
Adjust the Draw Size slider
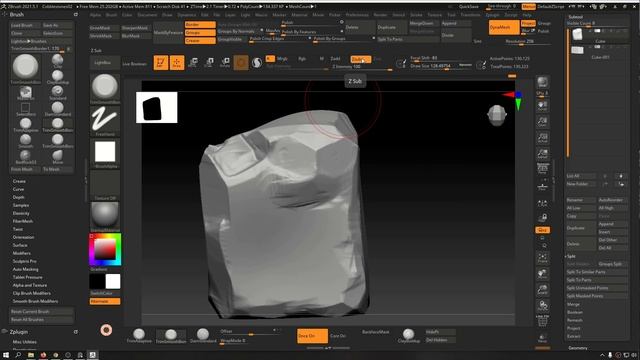[440, 66]
